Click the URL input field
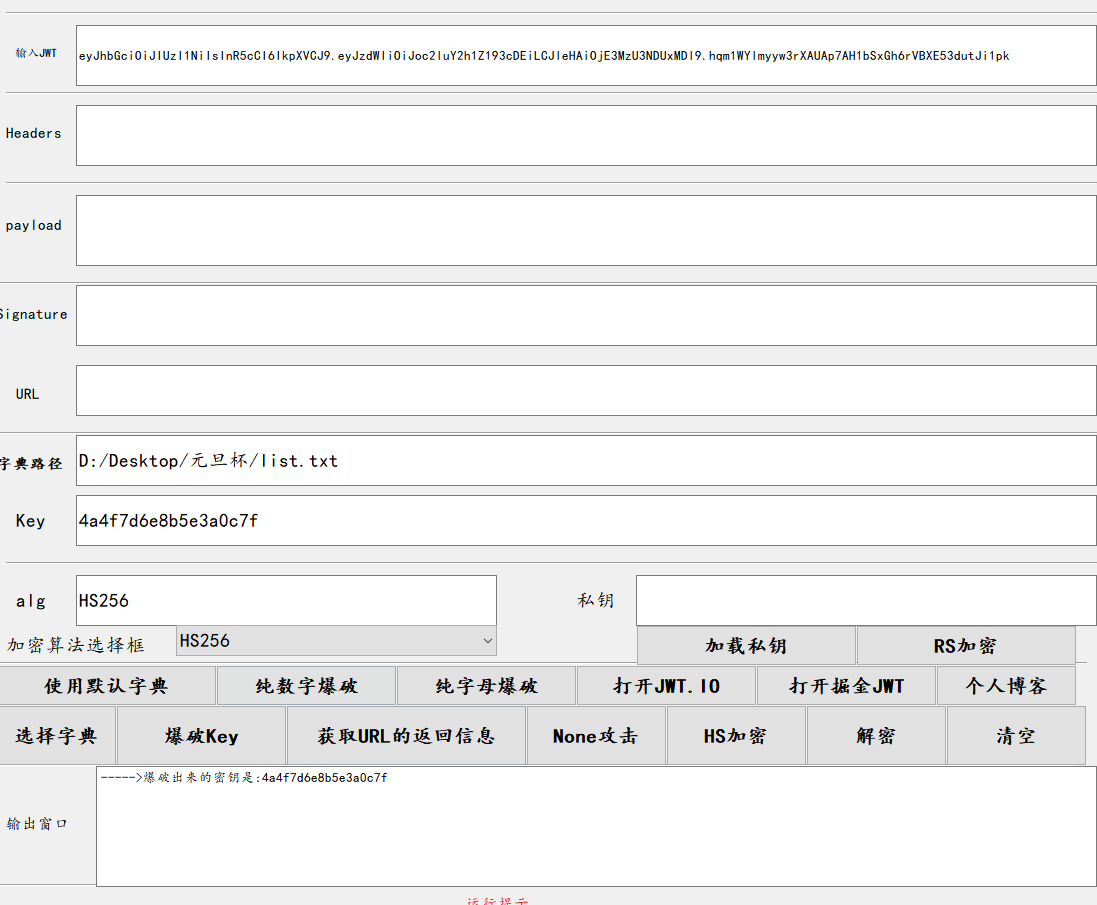Image resolution: width=1097 pixels, height=905 pixels. pyautogui.click(x=586, y=391)
